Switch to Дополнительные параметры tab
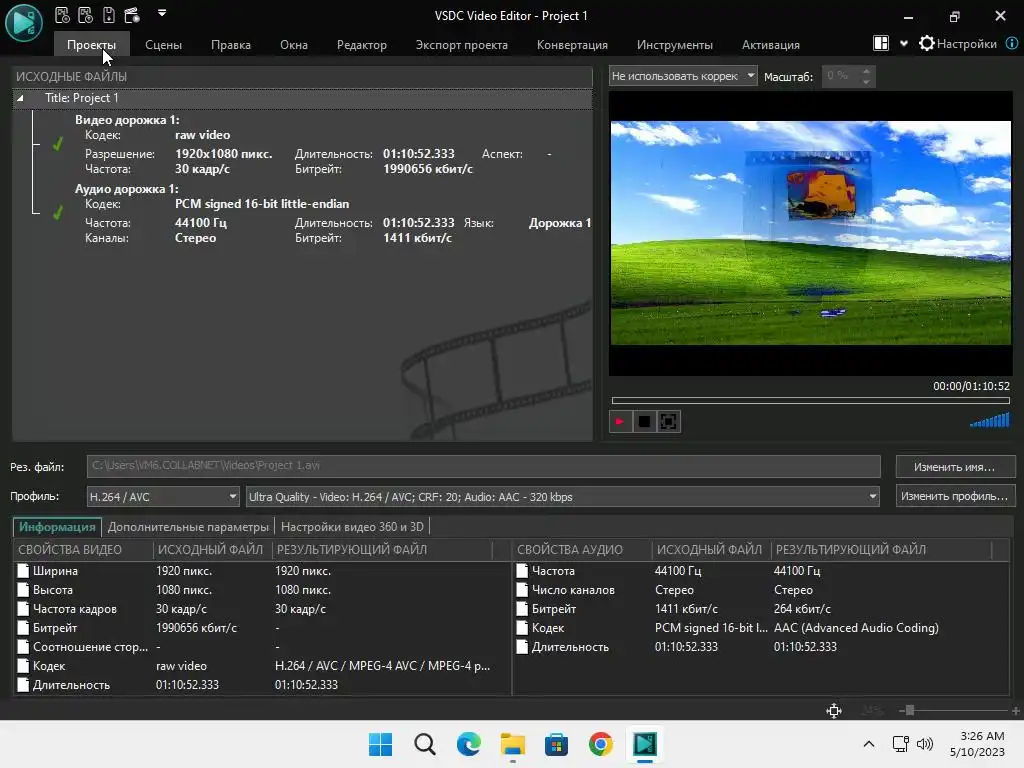Image resolution: width=1024 pixels, height=768 pixels. (x=188, y=526)
